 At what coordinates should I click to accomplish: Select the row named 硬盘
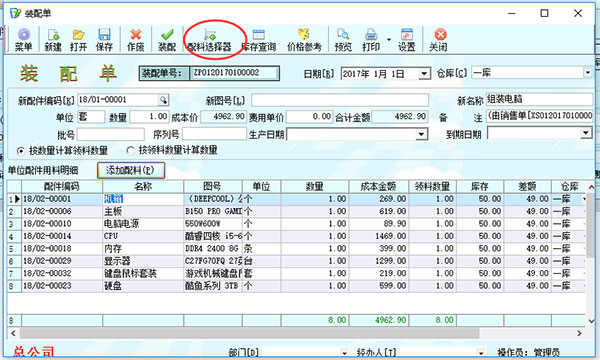point(296,286)
